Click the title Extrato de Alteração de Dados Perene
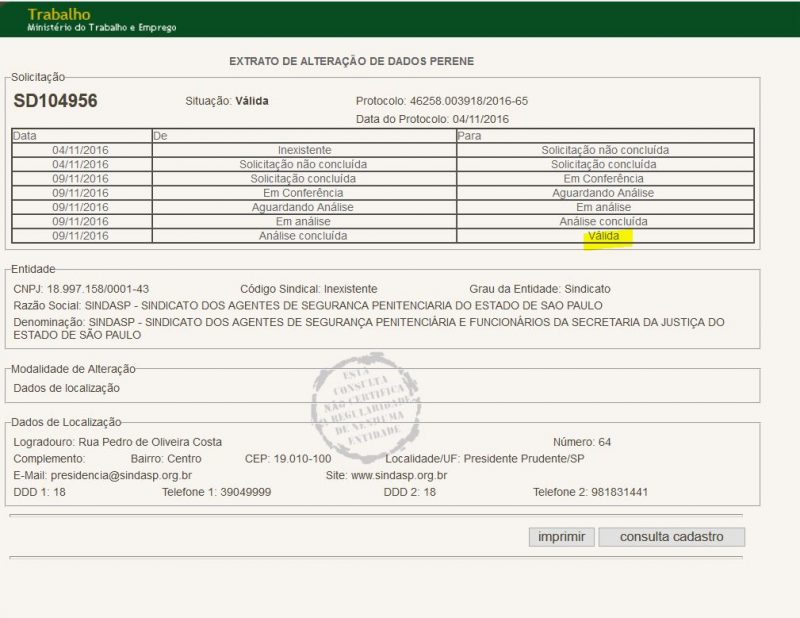The image size is (800, 618). click(352, 61)
